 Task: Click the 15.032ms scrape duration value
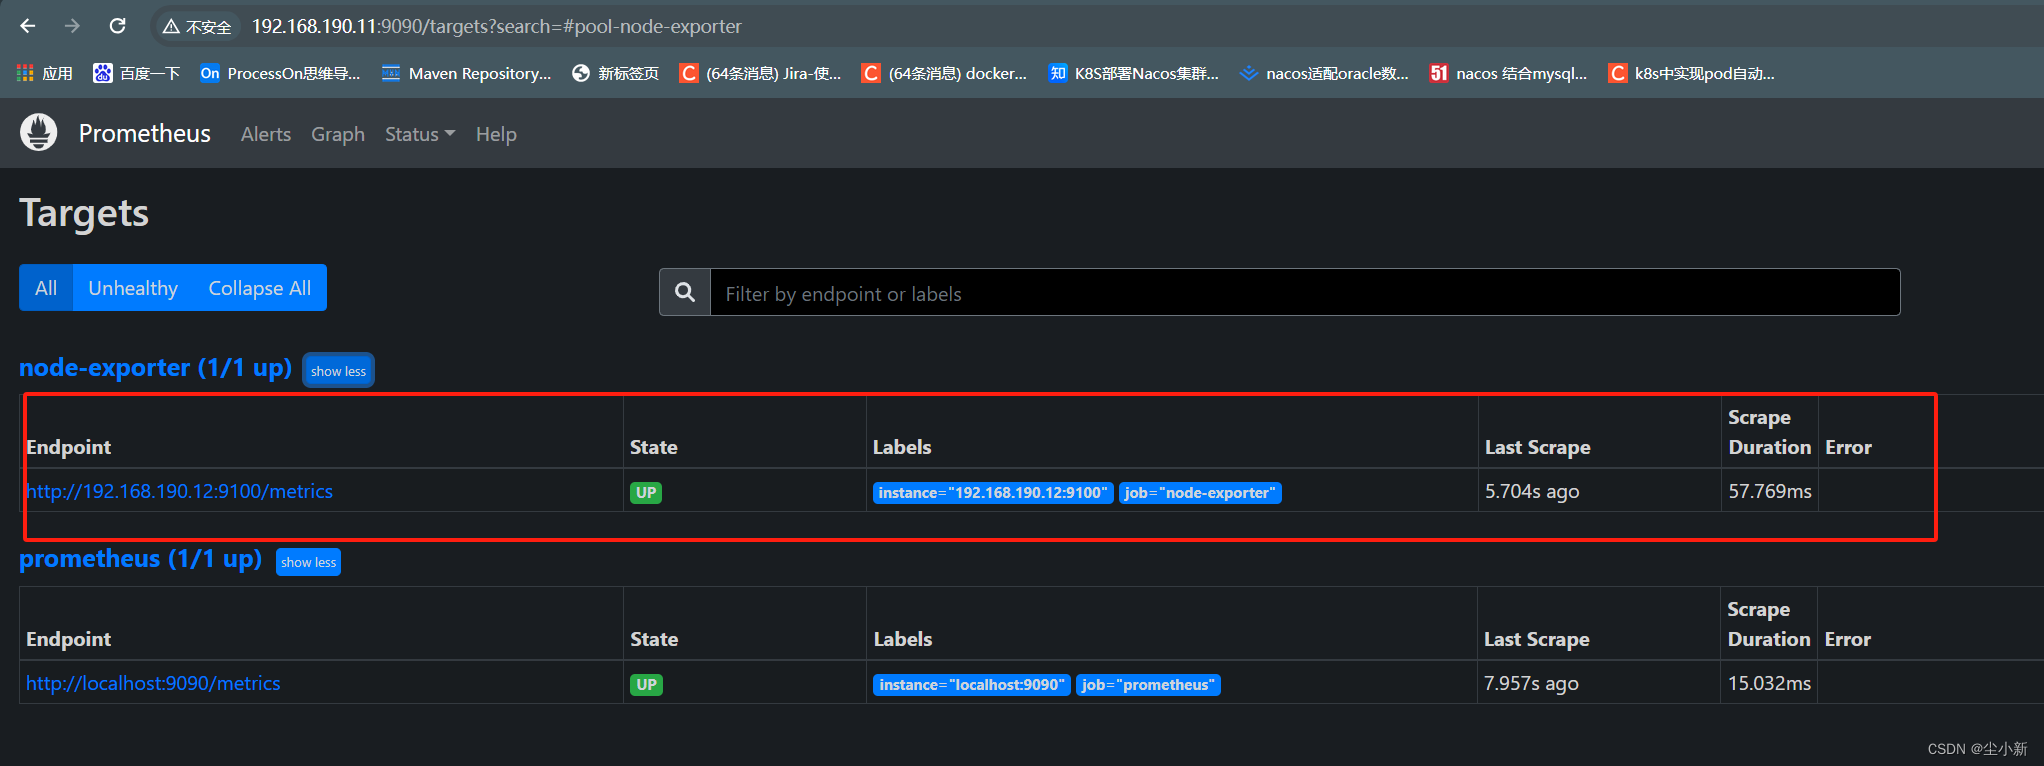tap(1770, 683)
